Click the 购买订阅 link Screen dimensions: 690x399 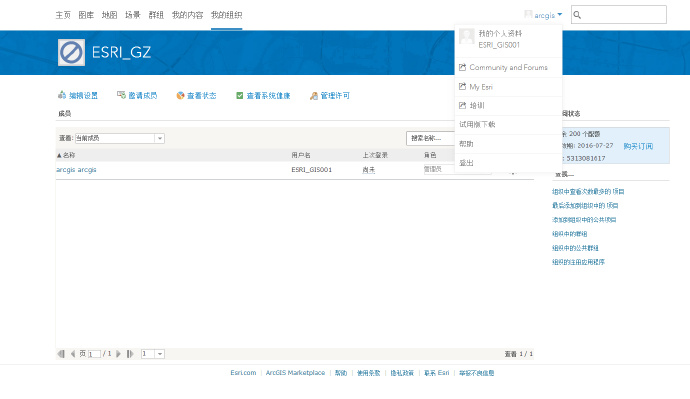[x=638, y=146]
